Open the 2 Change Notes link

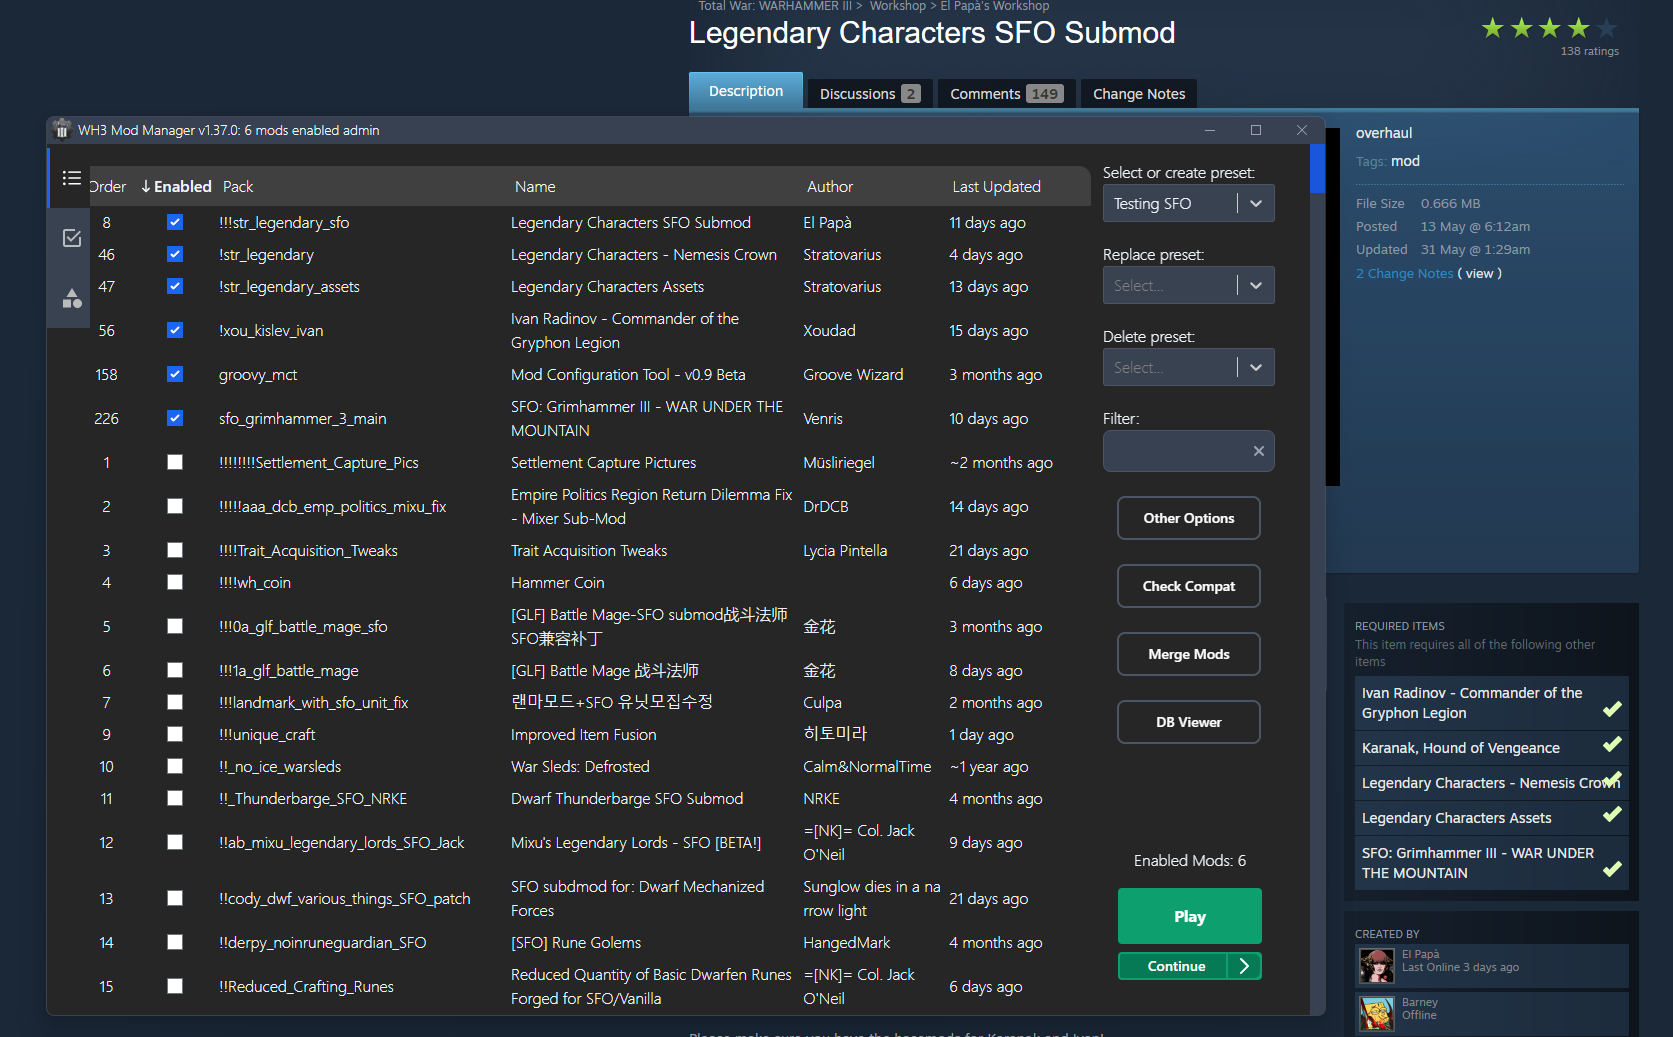(x=1404, y=273)
